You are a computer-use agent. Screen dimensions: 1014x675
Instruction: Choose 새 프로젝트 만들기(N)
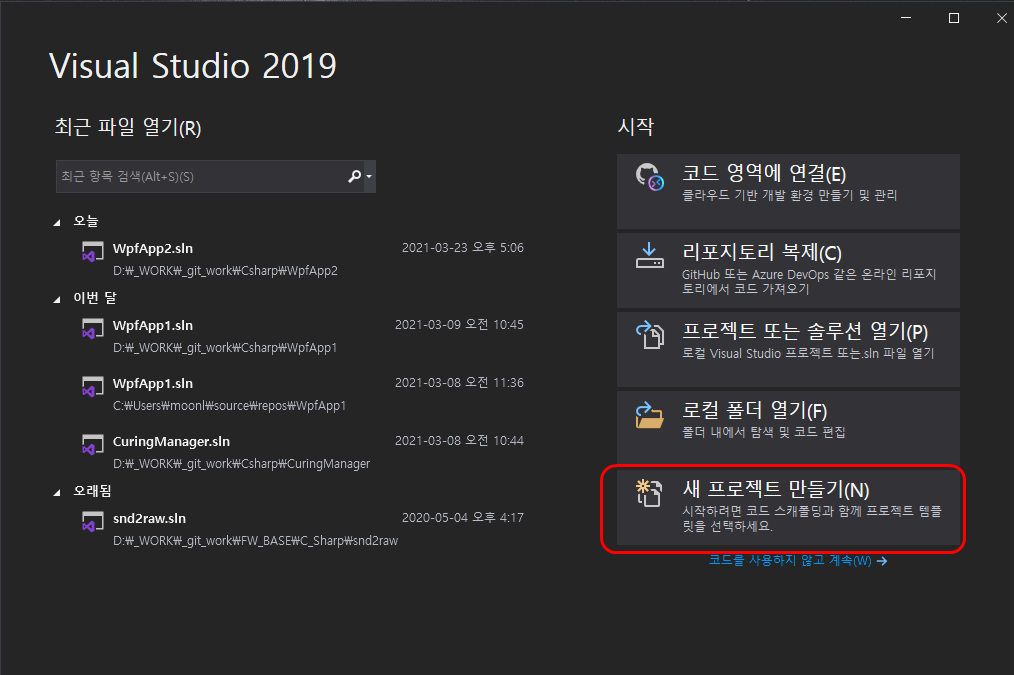[x=788, y=508]
